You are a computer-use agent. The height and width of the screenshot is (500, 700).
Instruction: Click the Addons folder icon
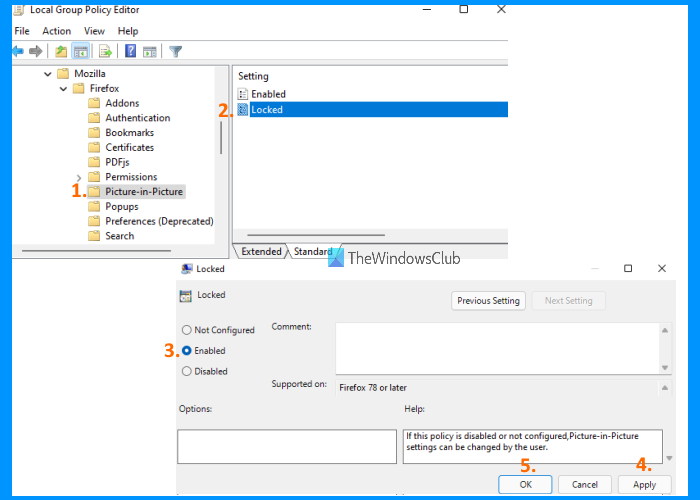pyautogui.click(x=94, y=103)
